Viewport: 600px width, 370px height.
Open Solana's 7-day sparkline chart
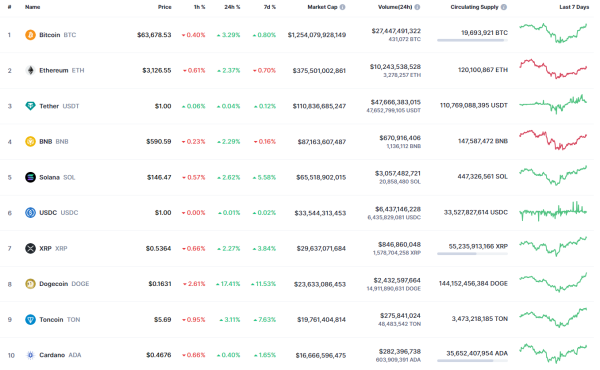tap(553, 176)
